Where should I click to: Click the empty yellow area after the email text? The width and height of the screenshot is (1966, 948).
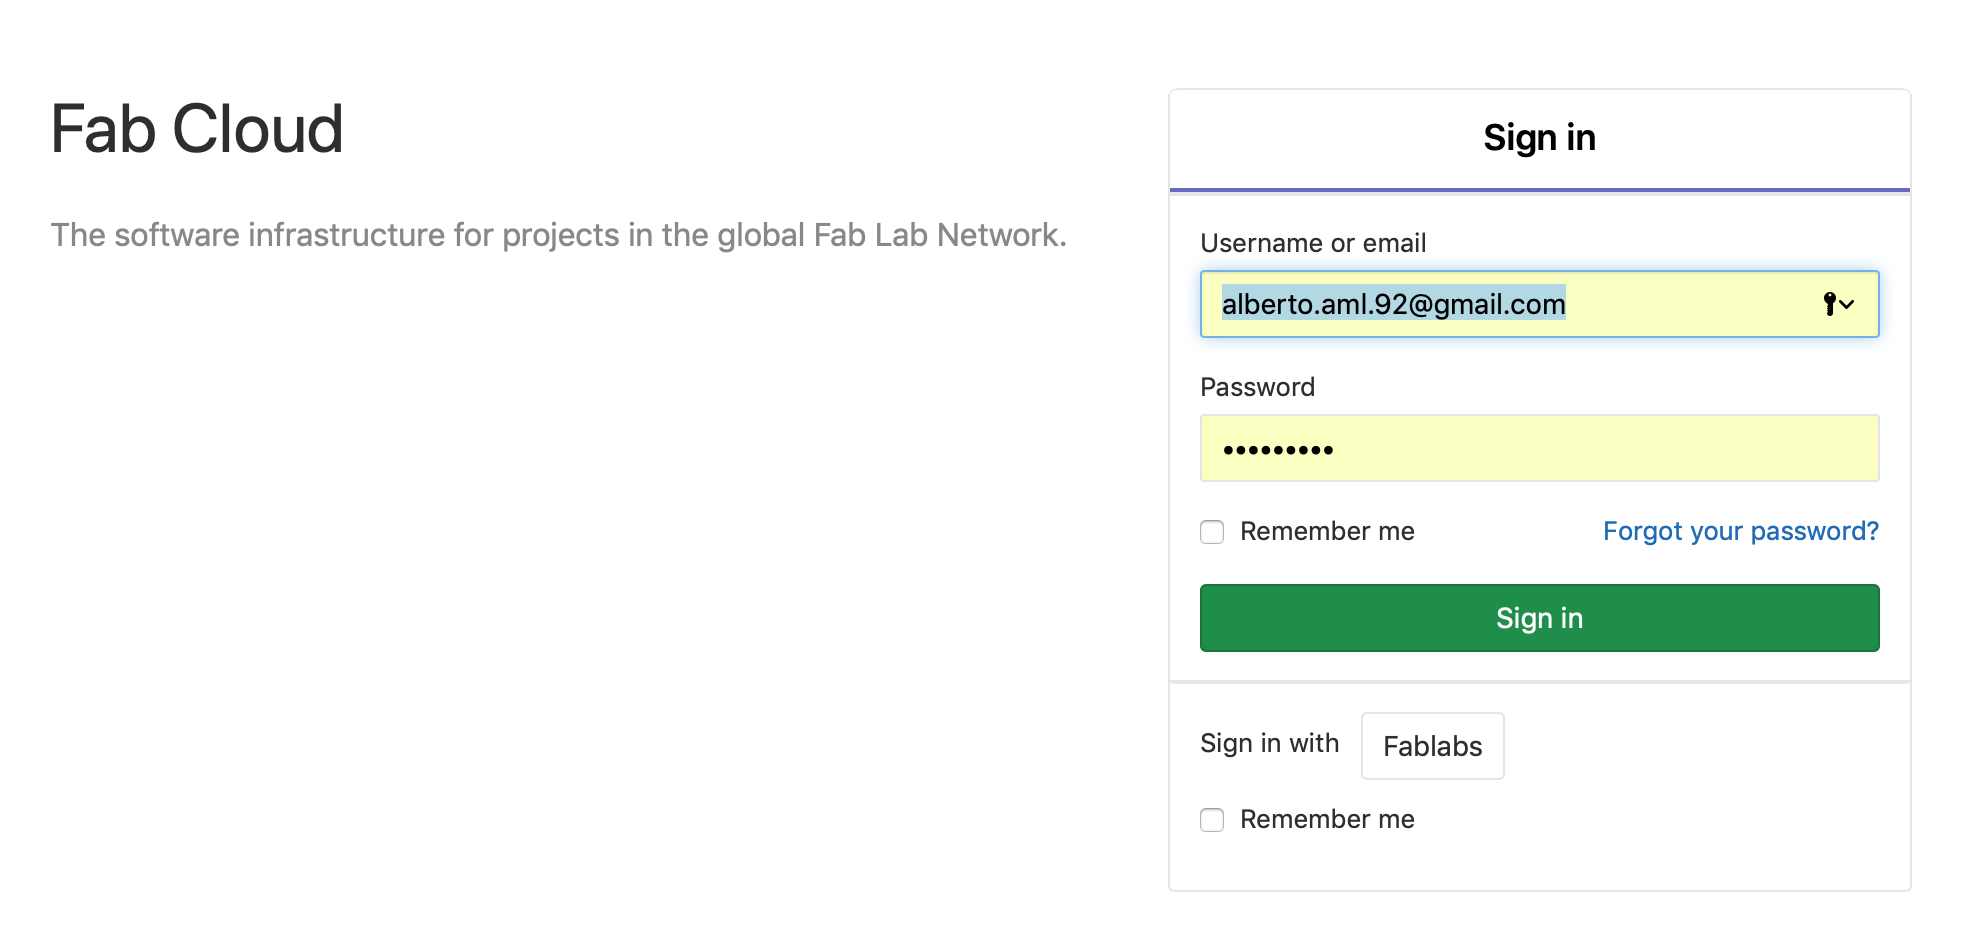coord(1690,304)
